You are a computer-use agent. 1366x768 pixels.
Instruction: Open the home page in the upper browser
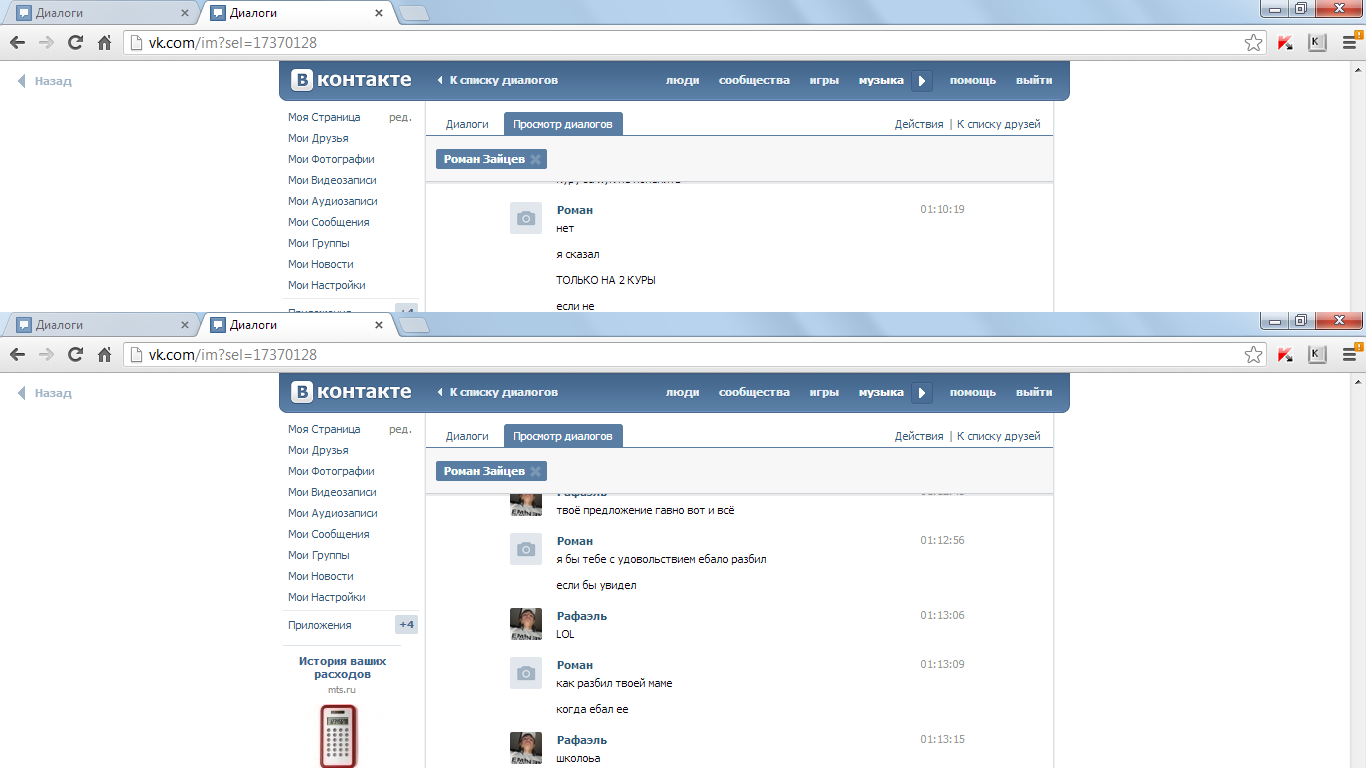(104, 43)
